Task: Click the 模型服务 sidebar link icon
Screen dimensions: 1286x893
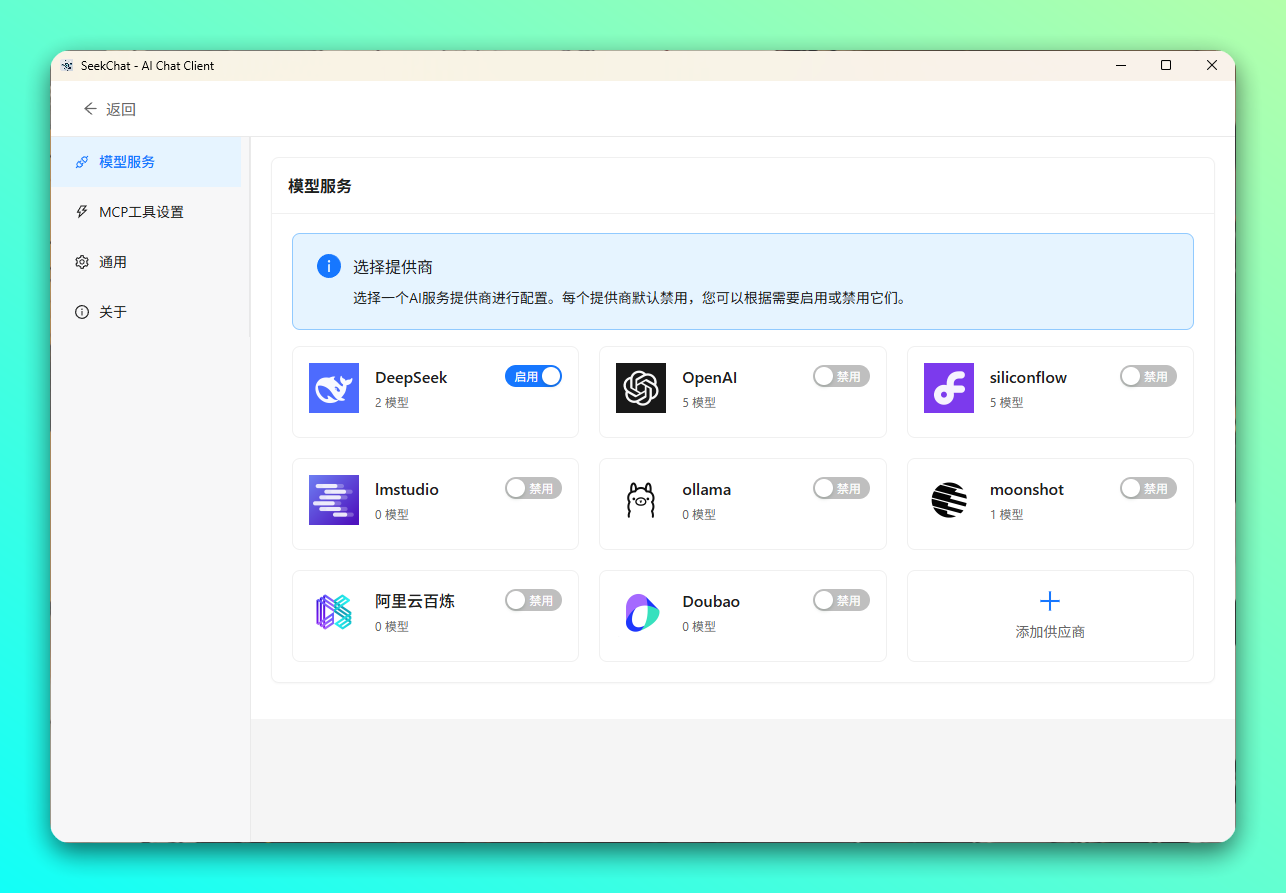Action: (x=82, y=162)
